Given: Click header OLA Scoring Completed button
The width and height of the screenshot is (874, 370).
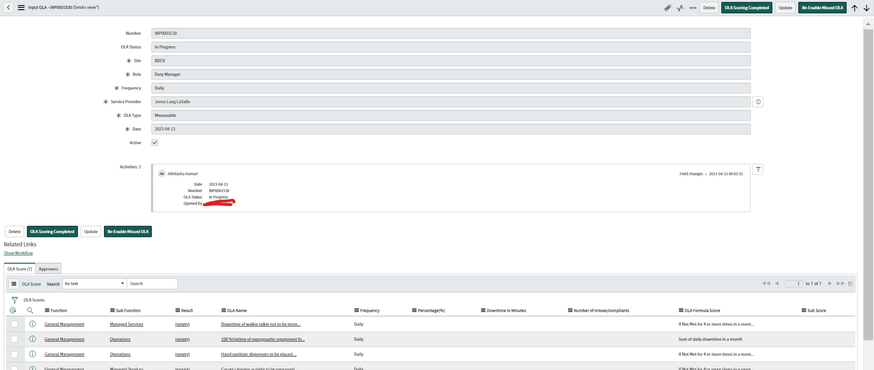Looking at the screenshot, I should pyautogui.click(x=747, y=8).
